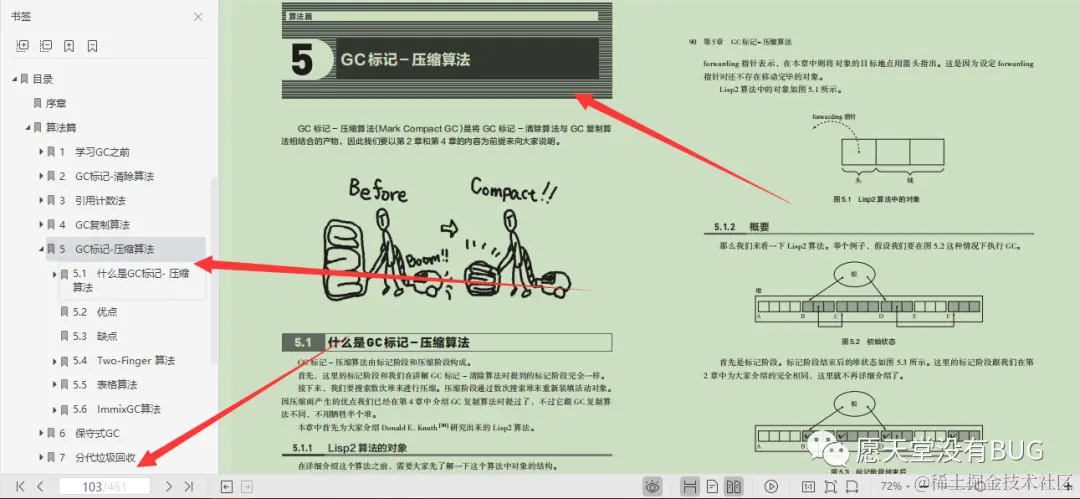Click the expand-all bookmarks icon
This screenshot has width=1080, height=499.
tap(23, 46)
